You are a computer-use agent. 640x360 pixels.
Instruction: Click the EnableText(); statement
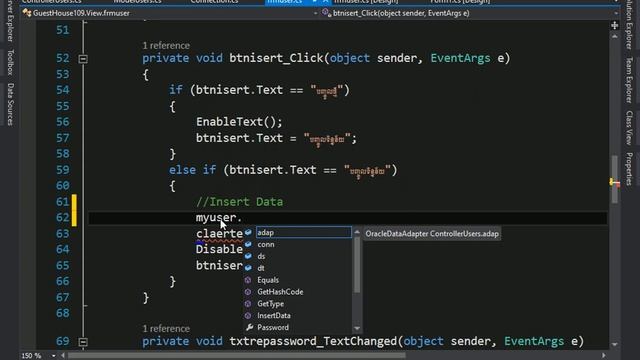pyautogui.click(x=239, y=122)
